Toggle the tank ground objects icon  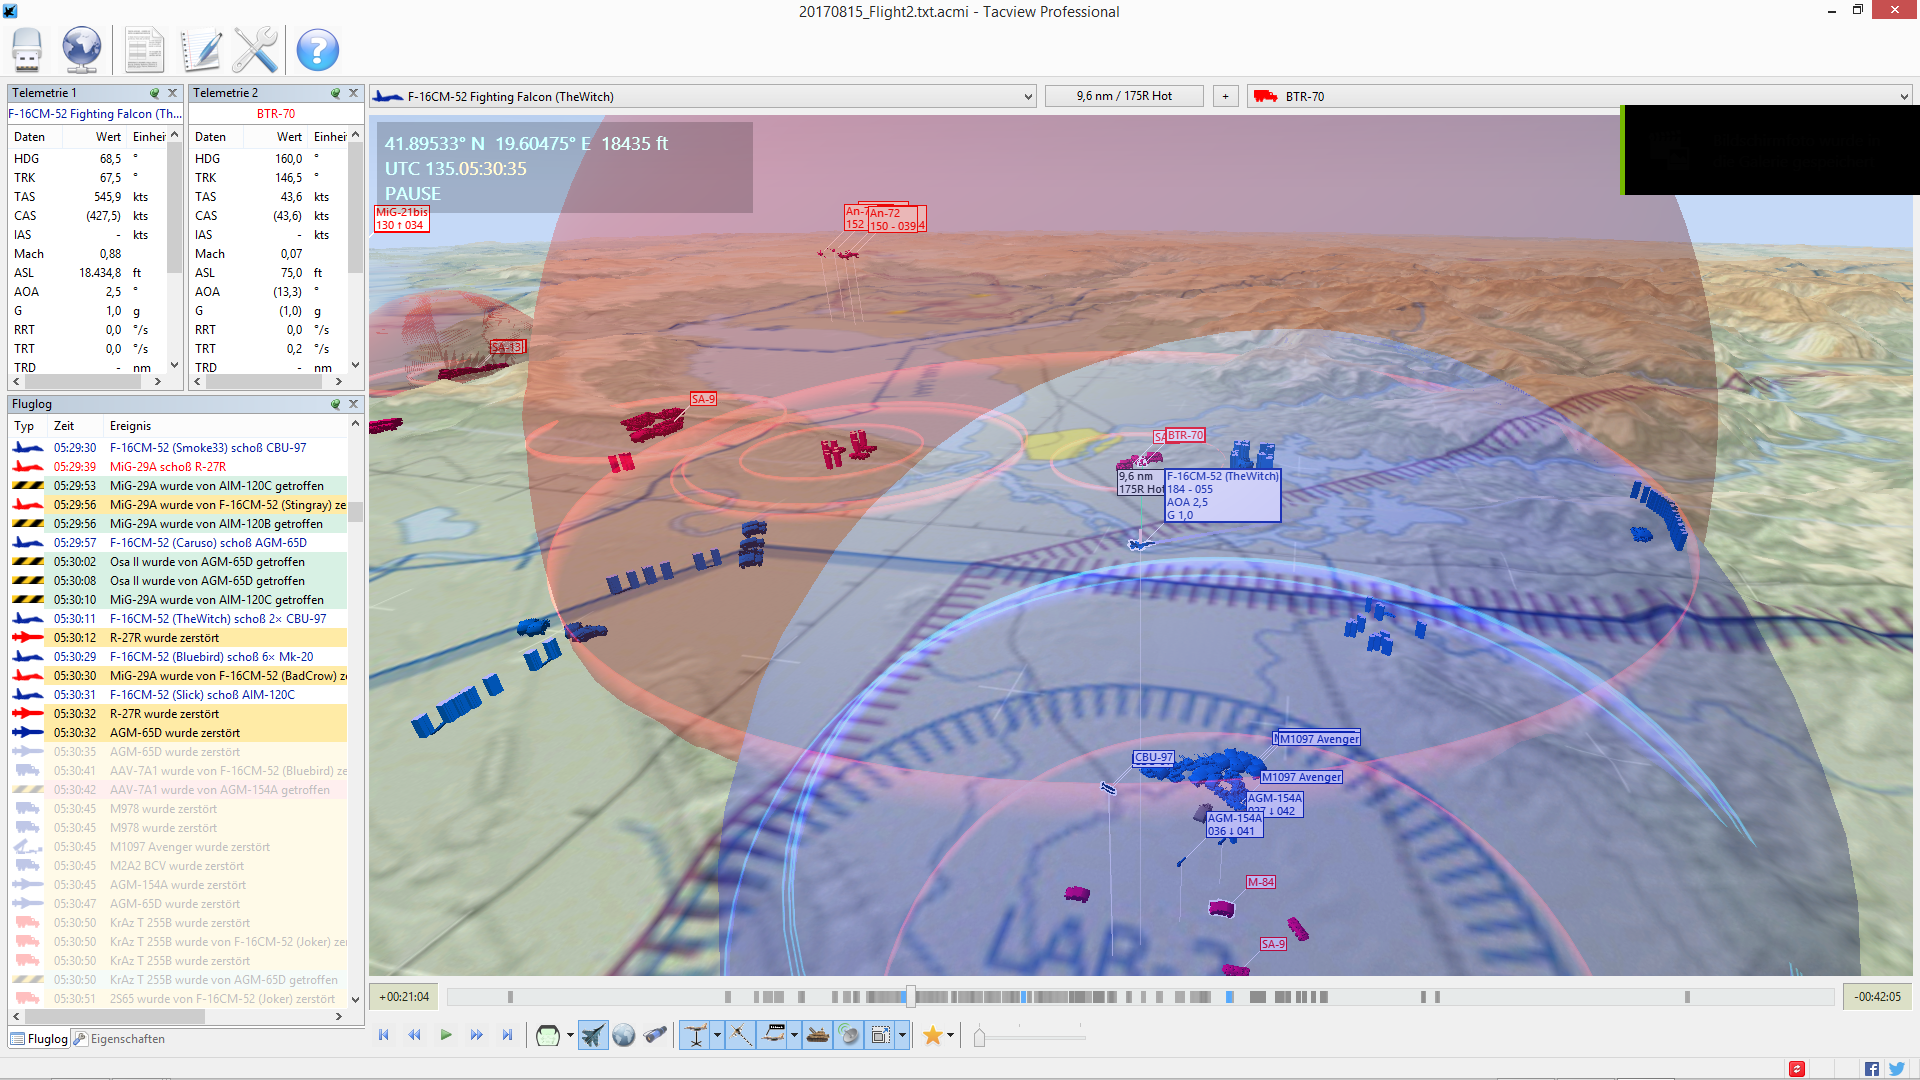(818, 1036)
